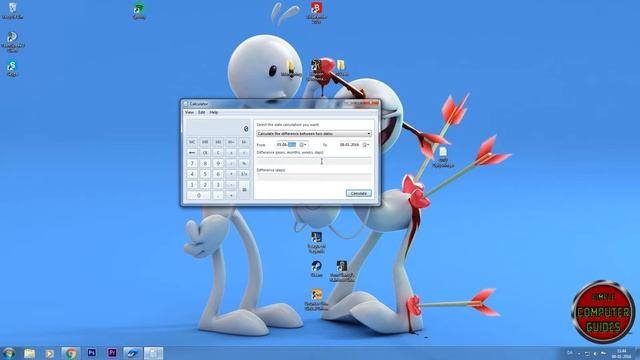Click the number 6 key

218,174
